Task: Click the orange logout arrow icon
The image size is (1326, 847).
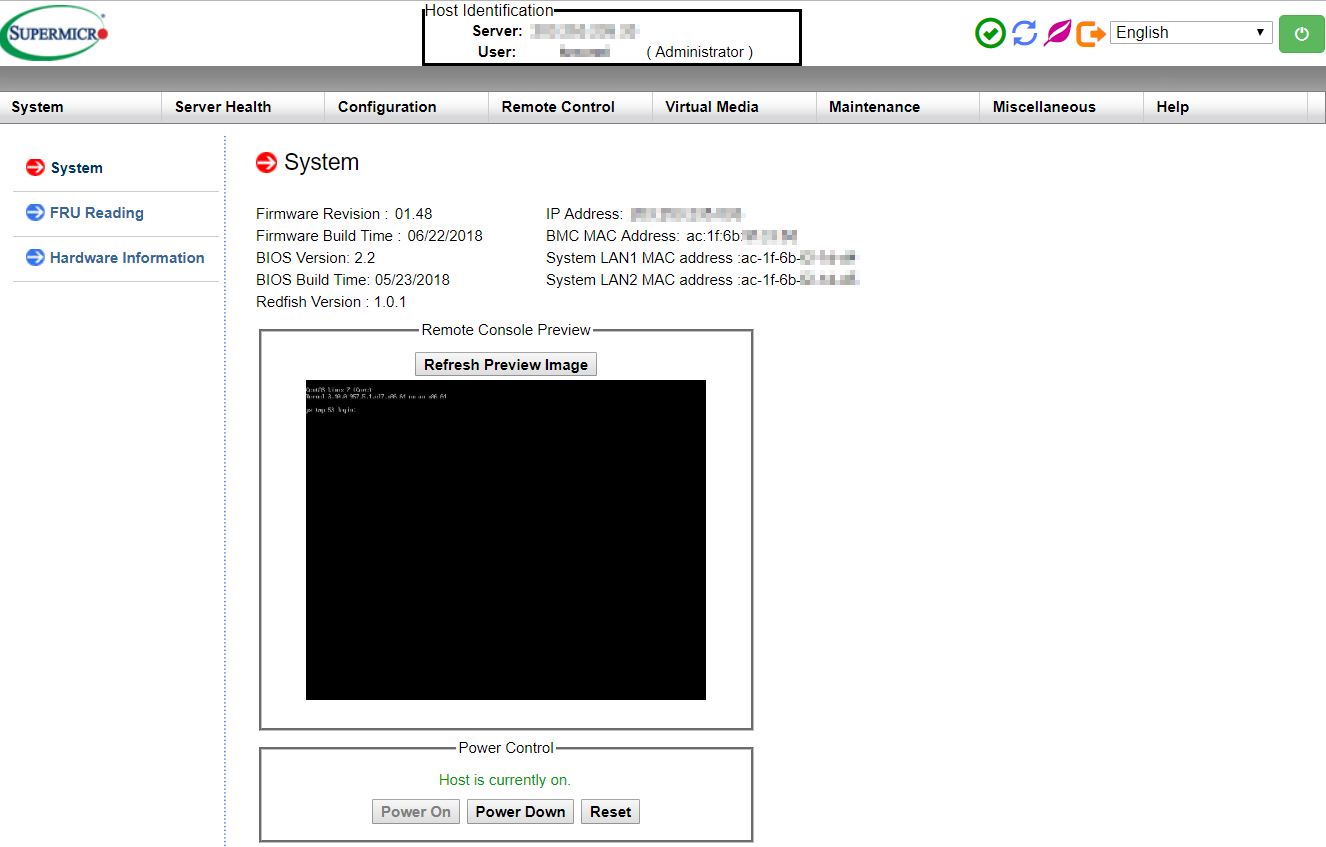Action: 1090,33
